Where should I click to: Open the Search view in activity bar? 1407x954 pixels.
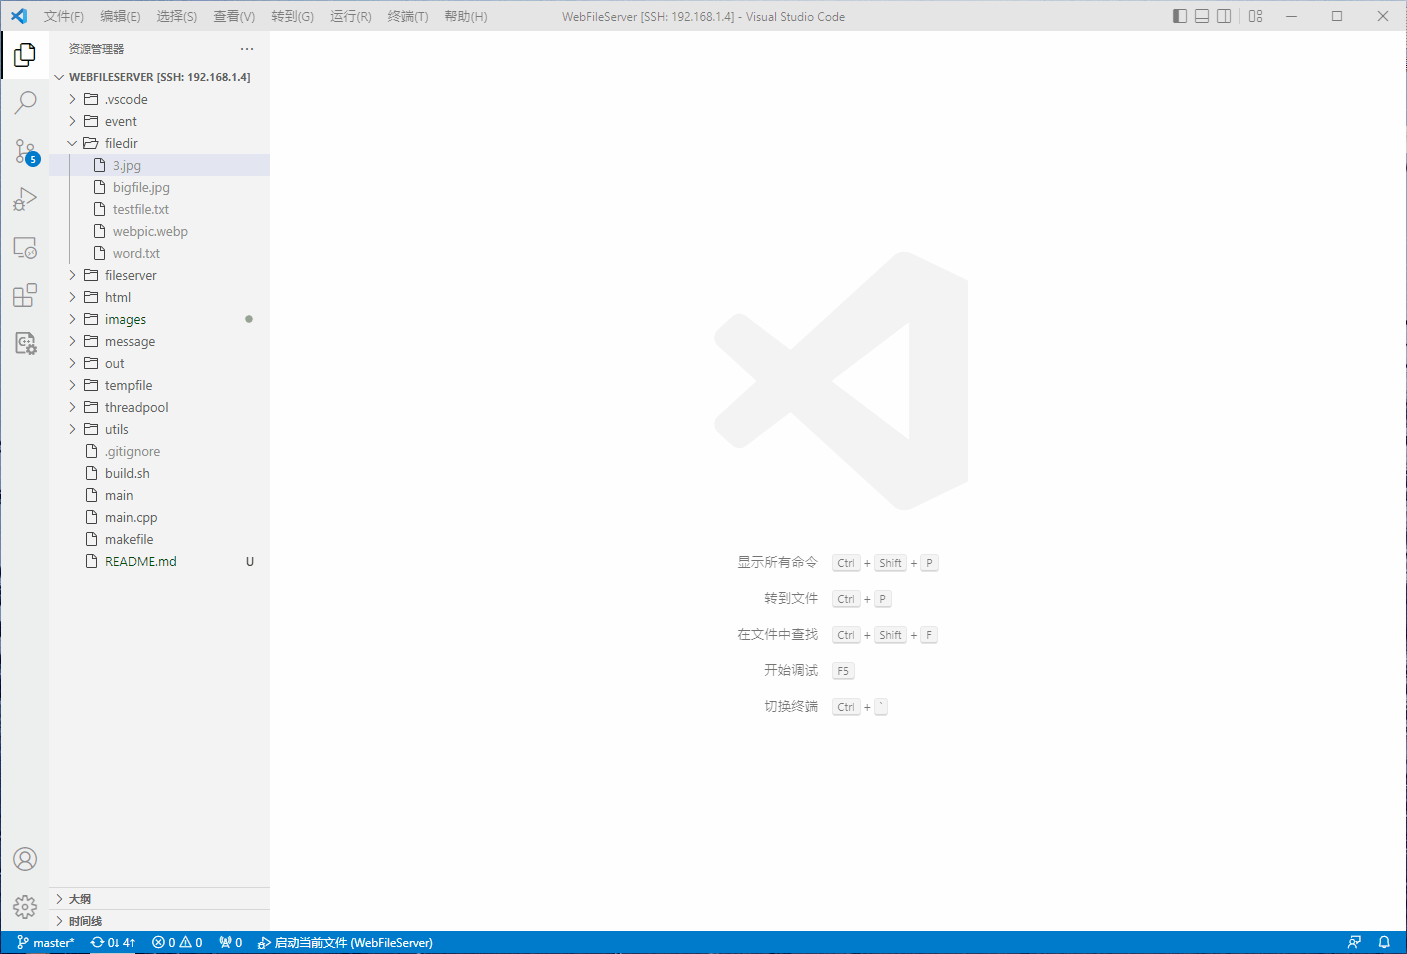[x=25, y=102]
